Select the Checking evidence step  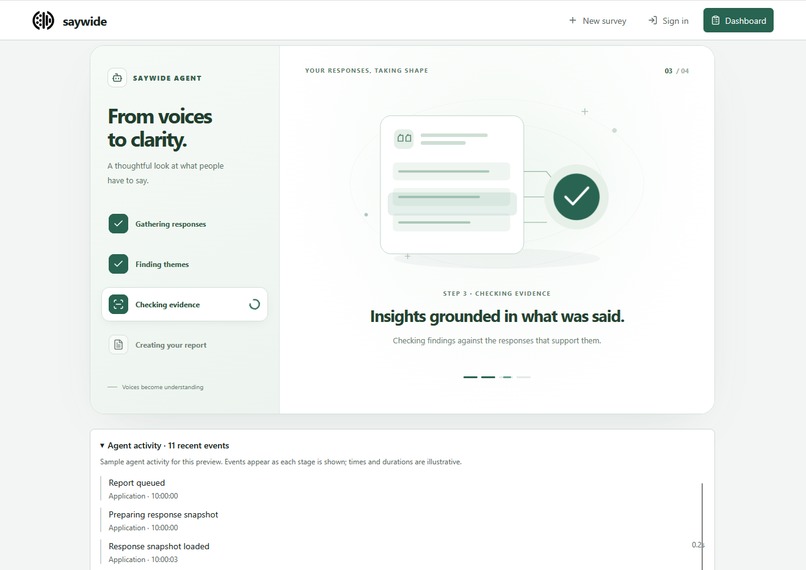click(x=185, y=304)
